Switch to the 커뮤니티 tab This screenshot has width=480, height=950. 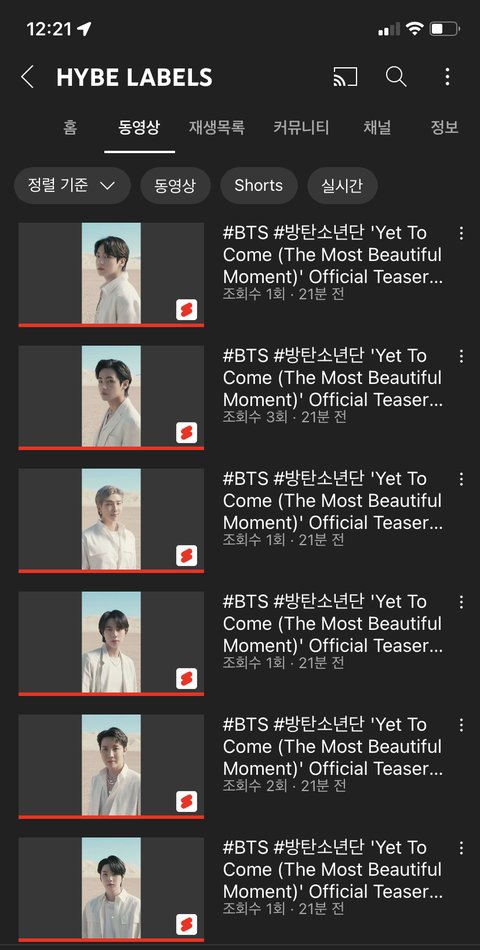click(x=301, y=128)
